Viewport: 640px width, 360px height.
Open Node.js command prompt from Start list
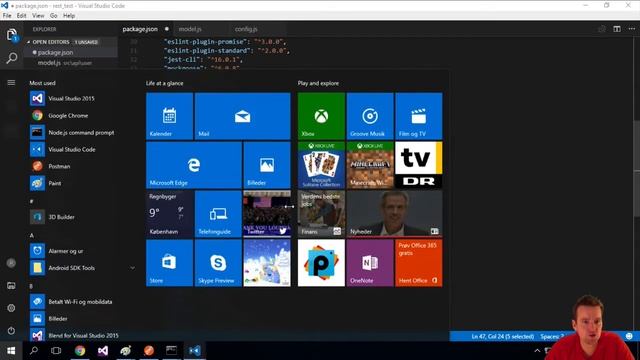pos(80,133)
